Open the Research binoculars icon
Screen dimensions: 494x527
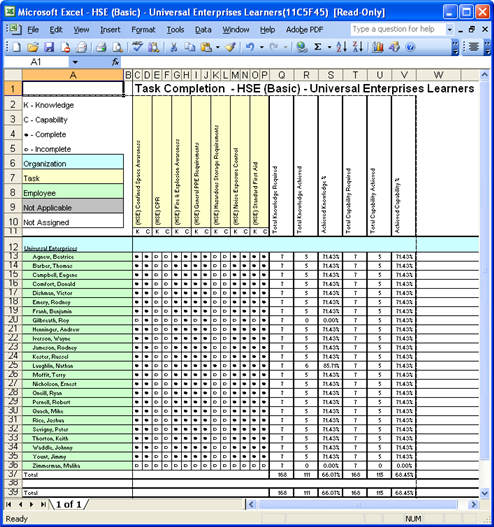[x=154, y=47]
